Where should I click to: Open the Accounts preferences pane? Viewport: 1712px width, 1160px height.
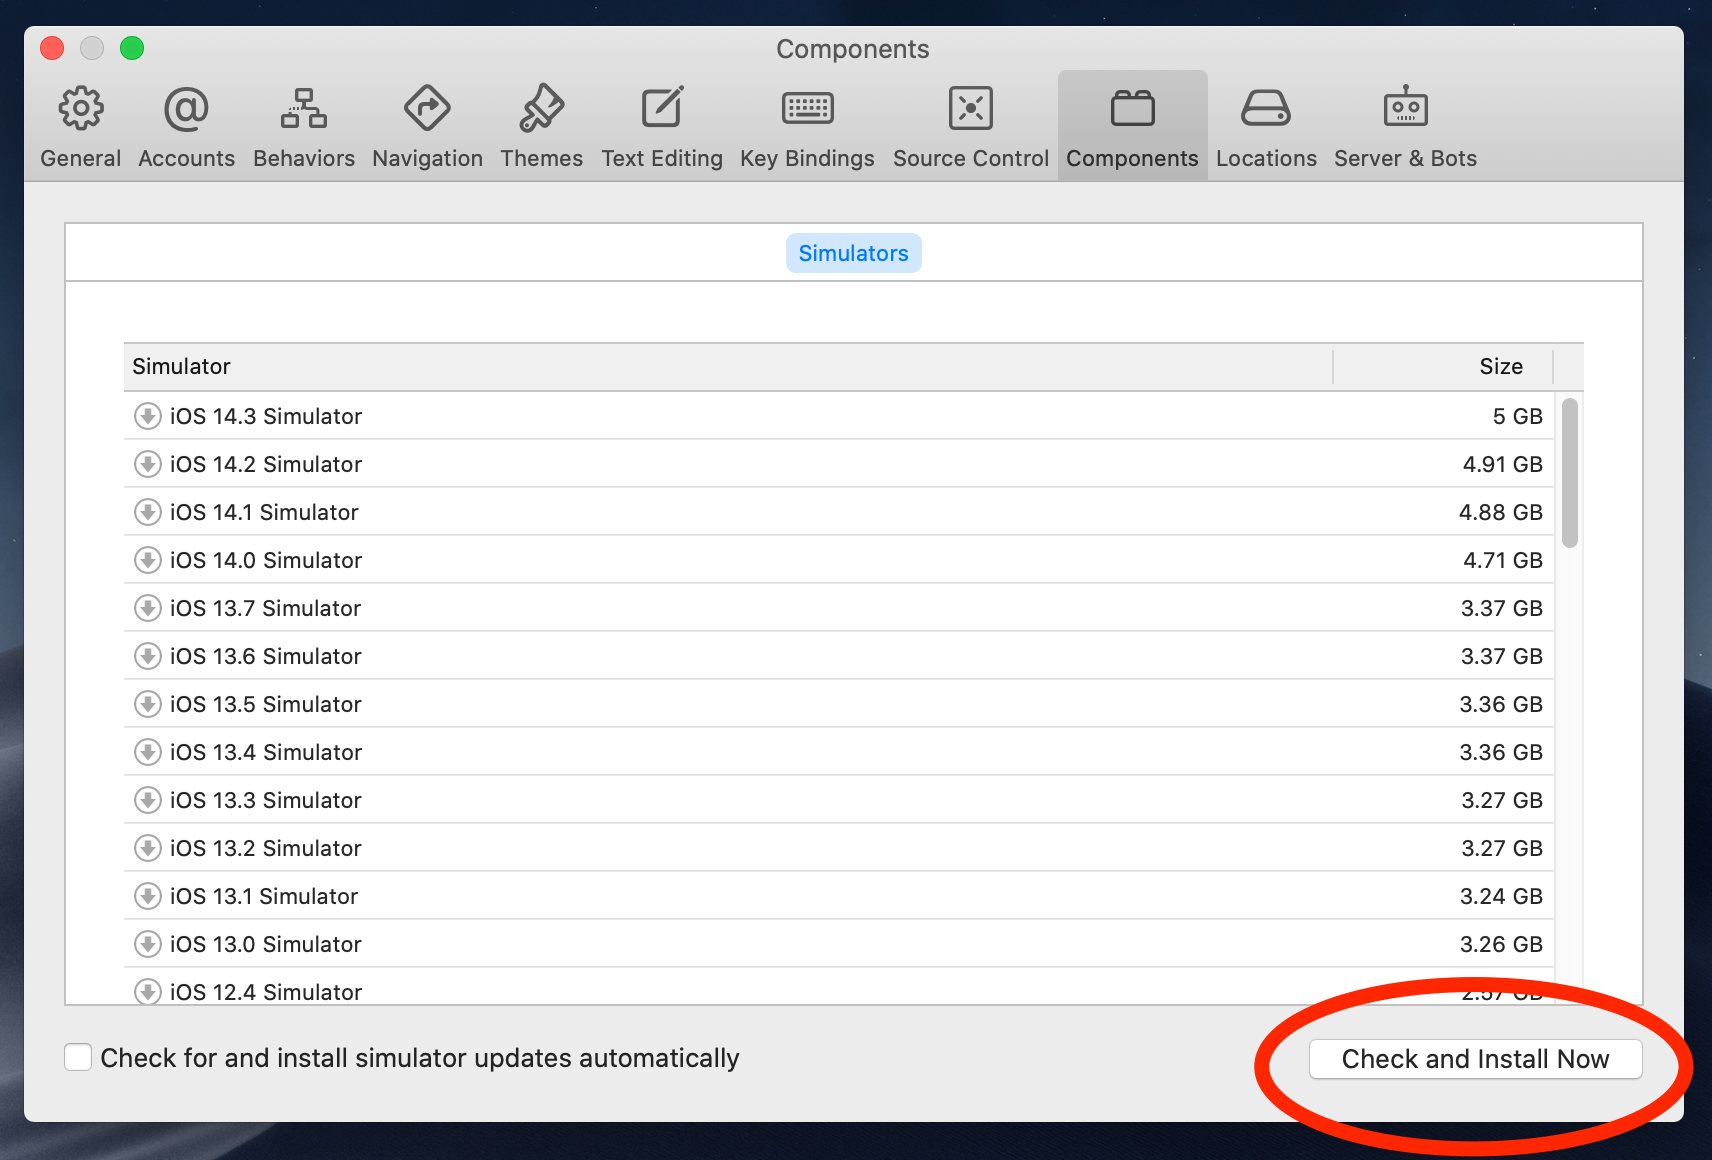coord(186,126)
